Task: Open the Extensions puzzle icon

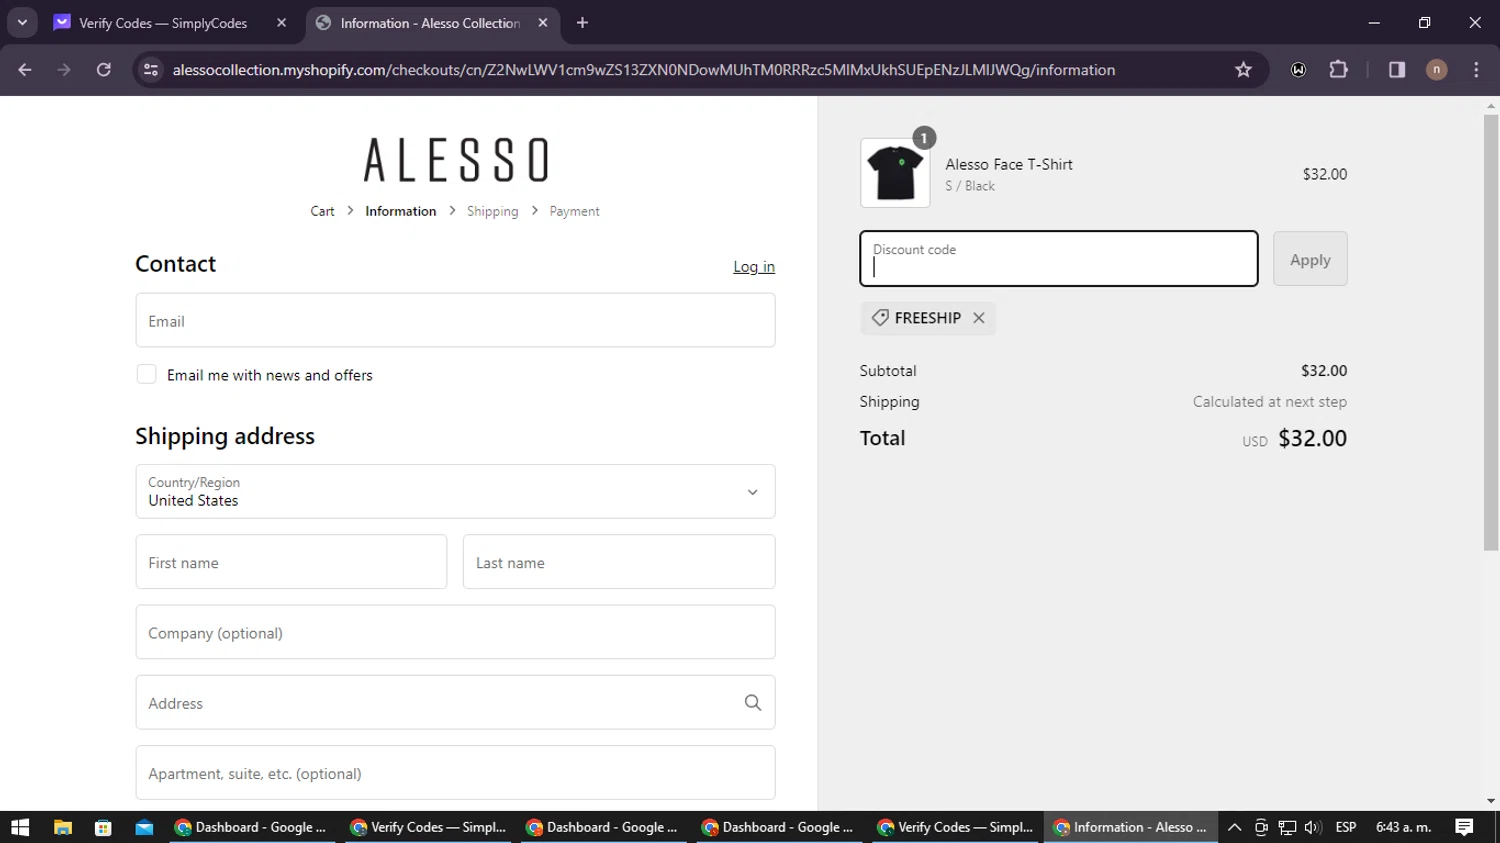Action: point(1338,70)
